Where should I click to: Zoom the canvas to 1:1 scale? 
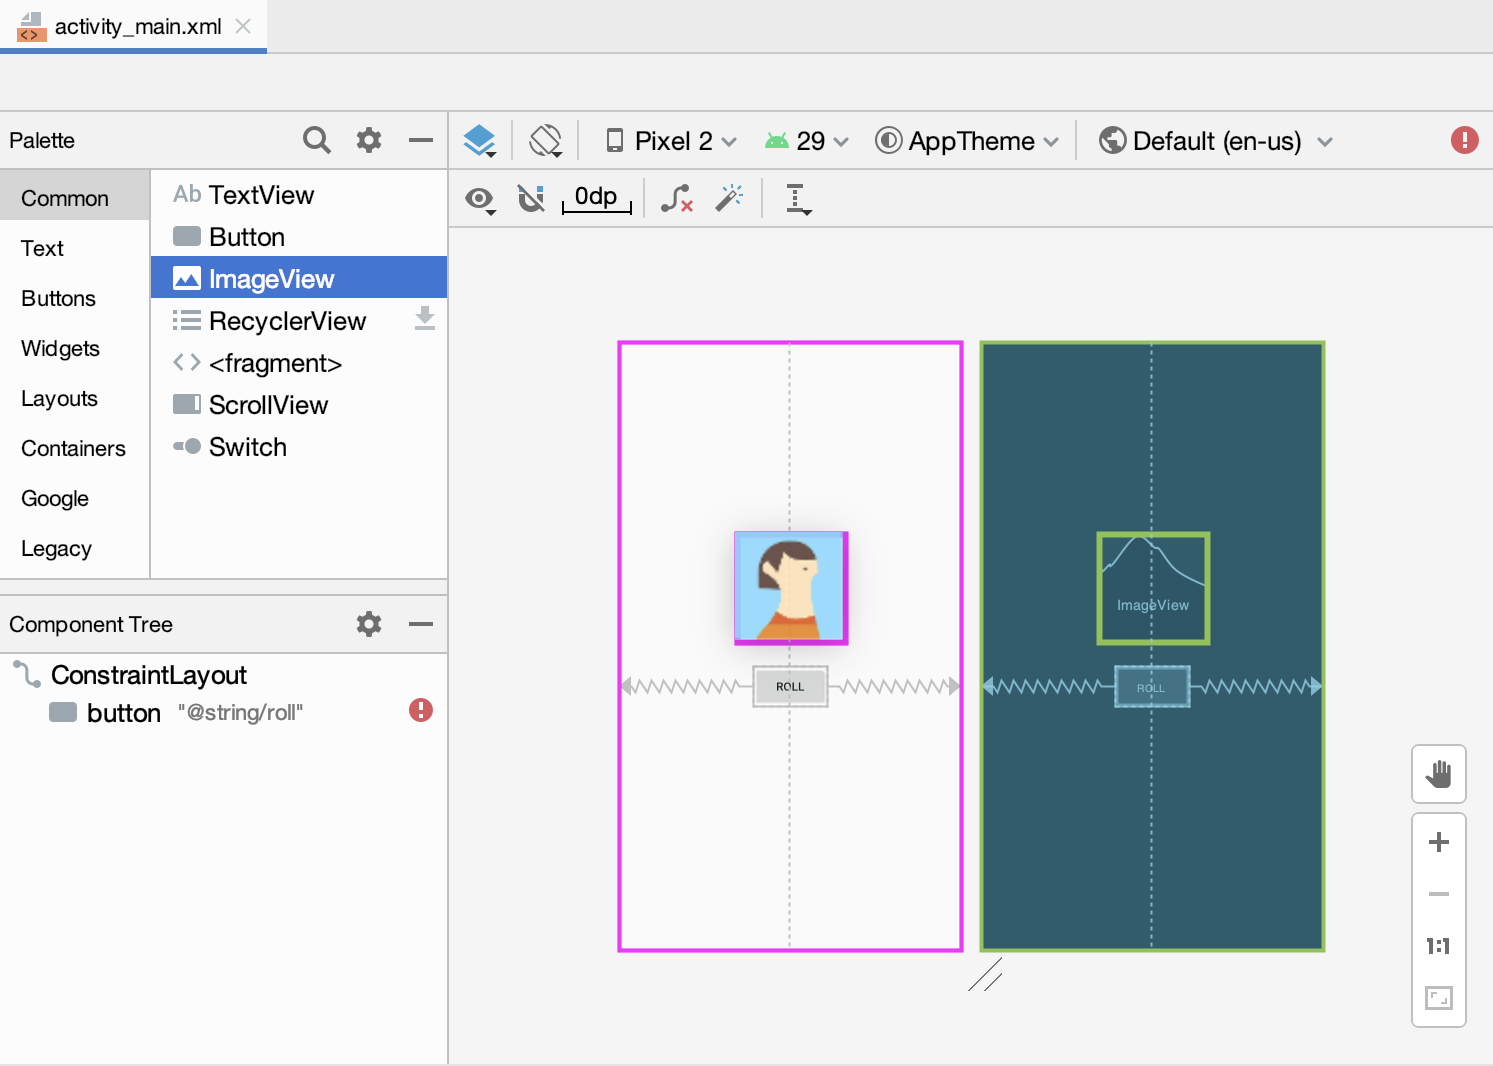coord(1438,946)
